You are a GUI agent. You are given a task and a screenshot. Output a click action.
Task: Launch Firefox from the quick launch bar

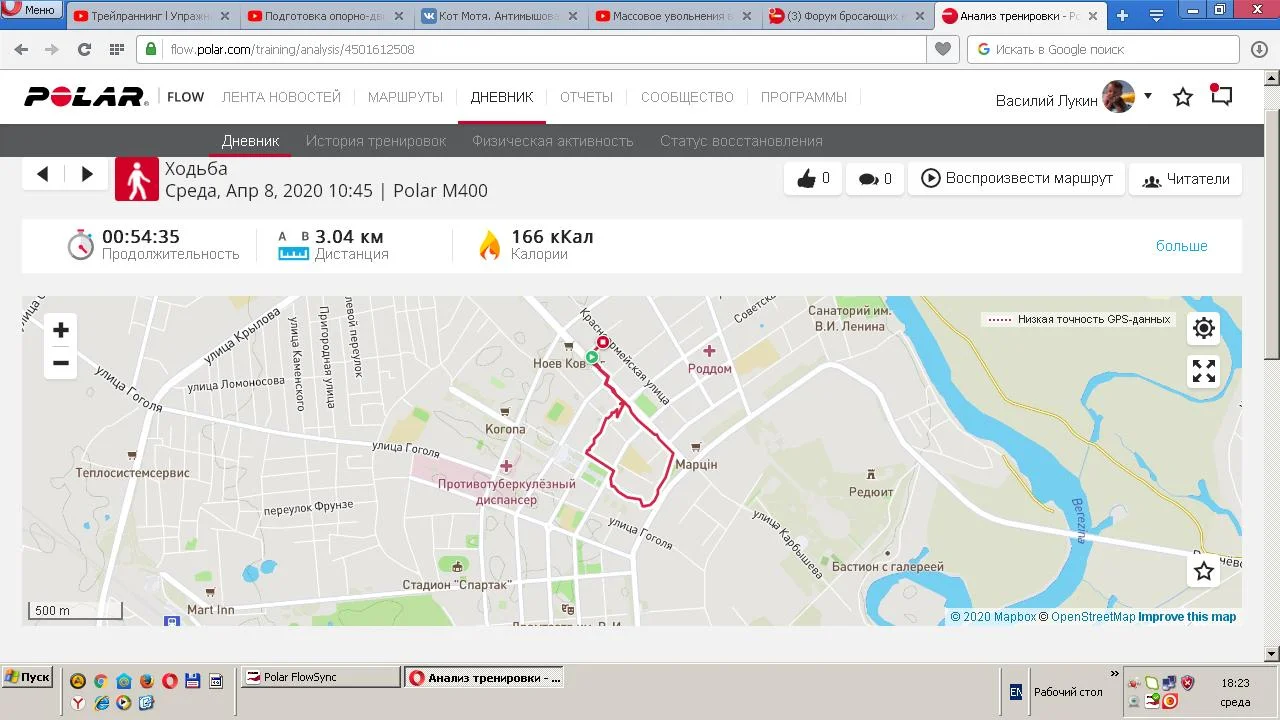coord(146,681)
